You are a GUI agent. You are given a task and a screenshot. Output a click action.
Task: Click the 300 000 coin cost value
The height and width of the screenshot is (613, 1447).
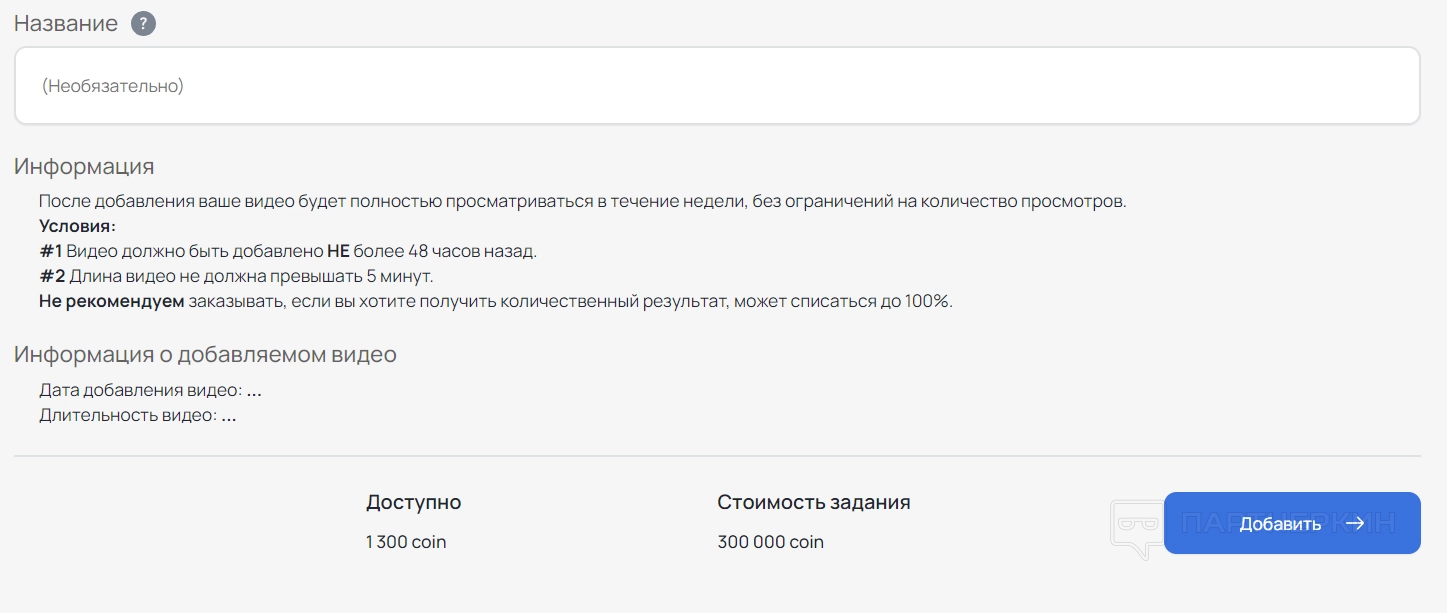(770, 542)
